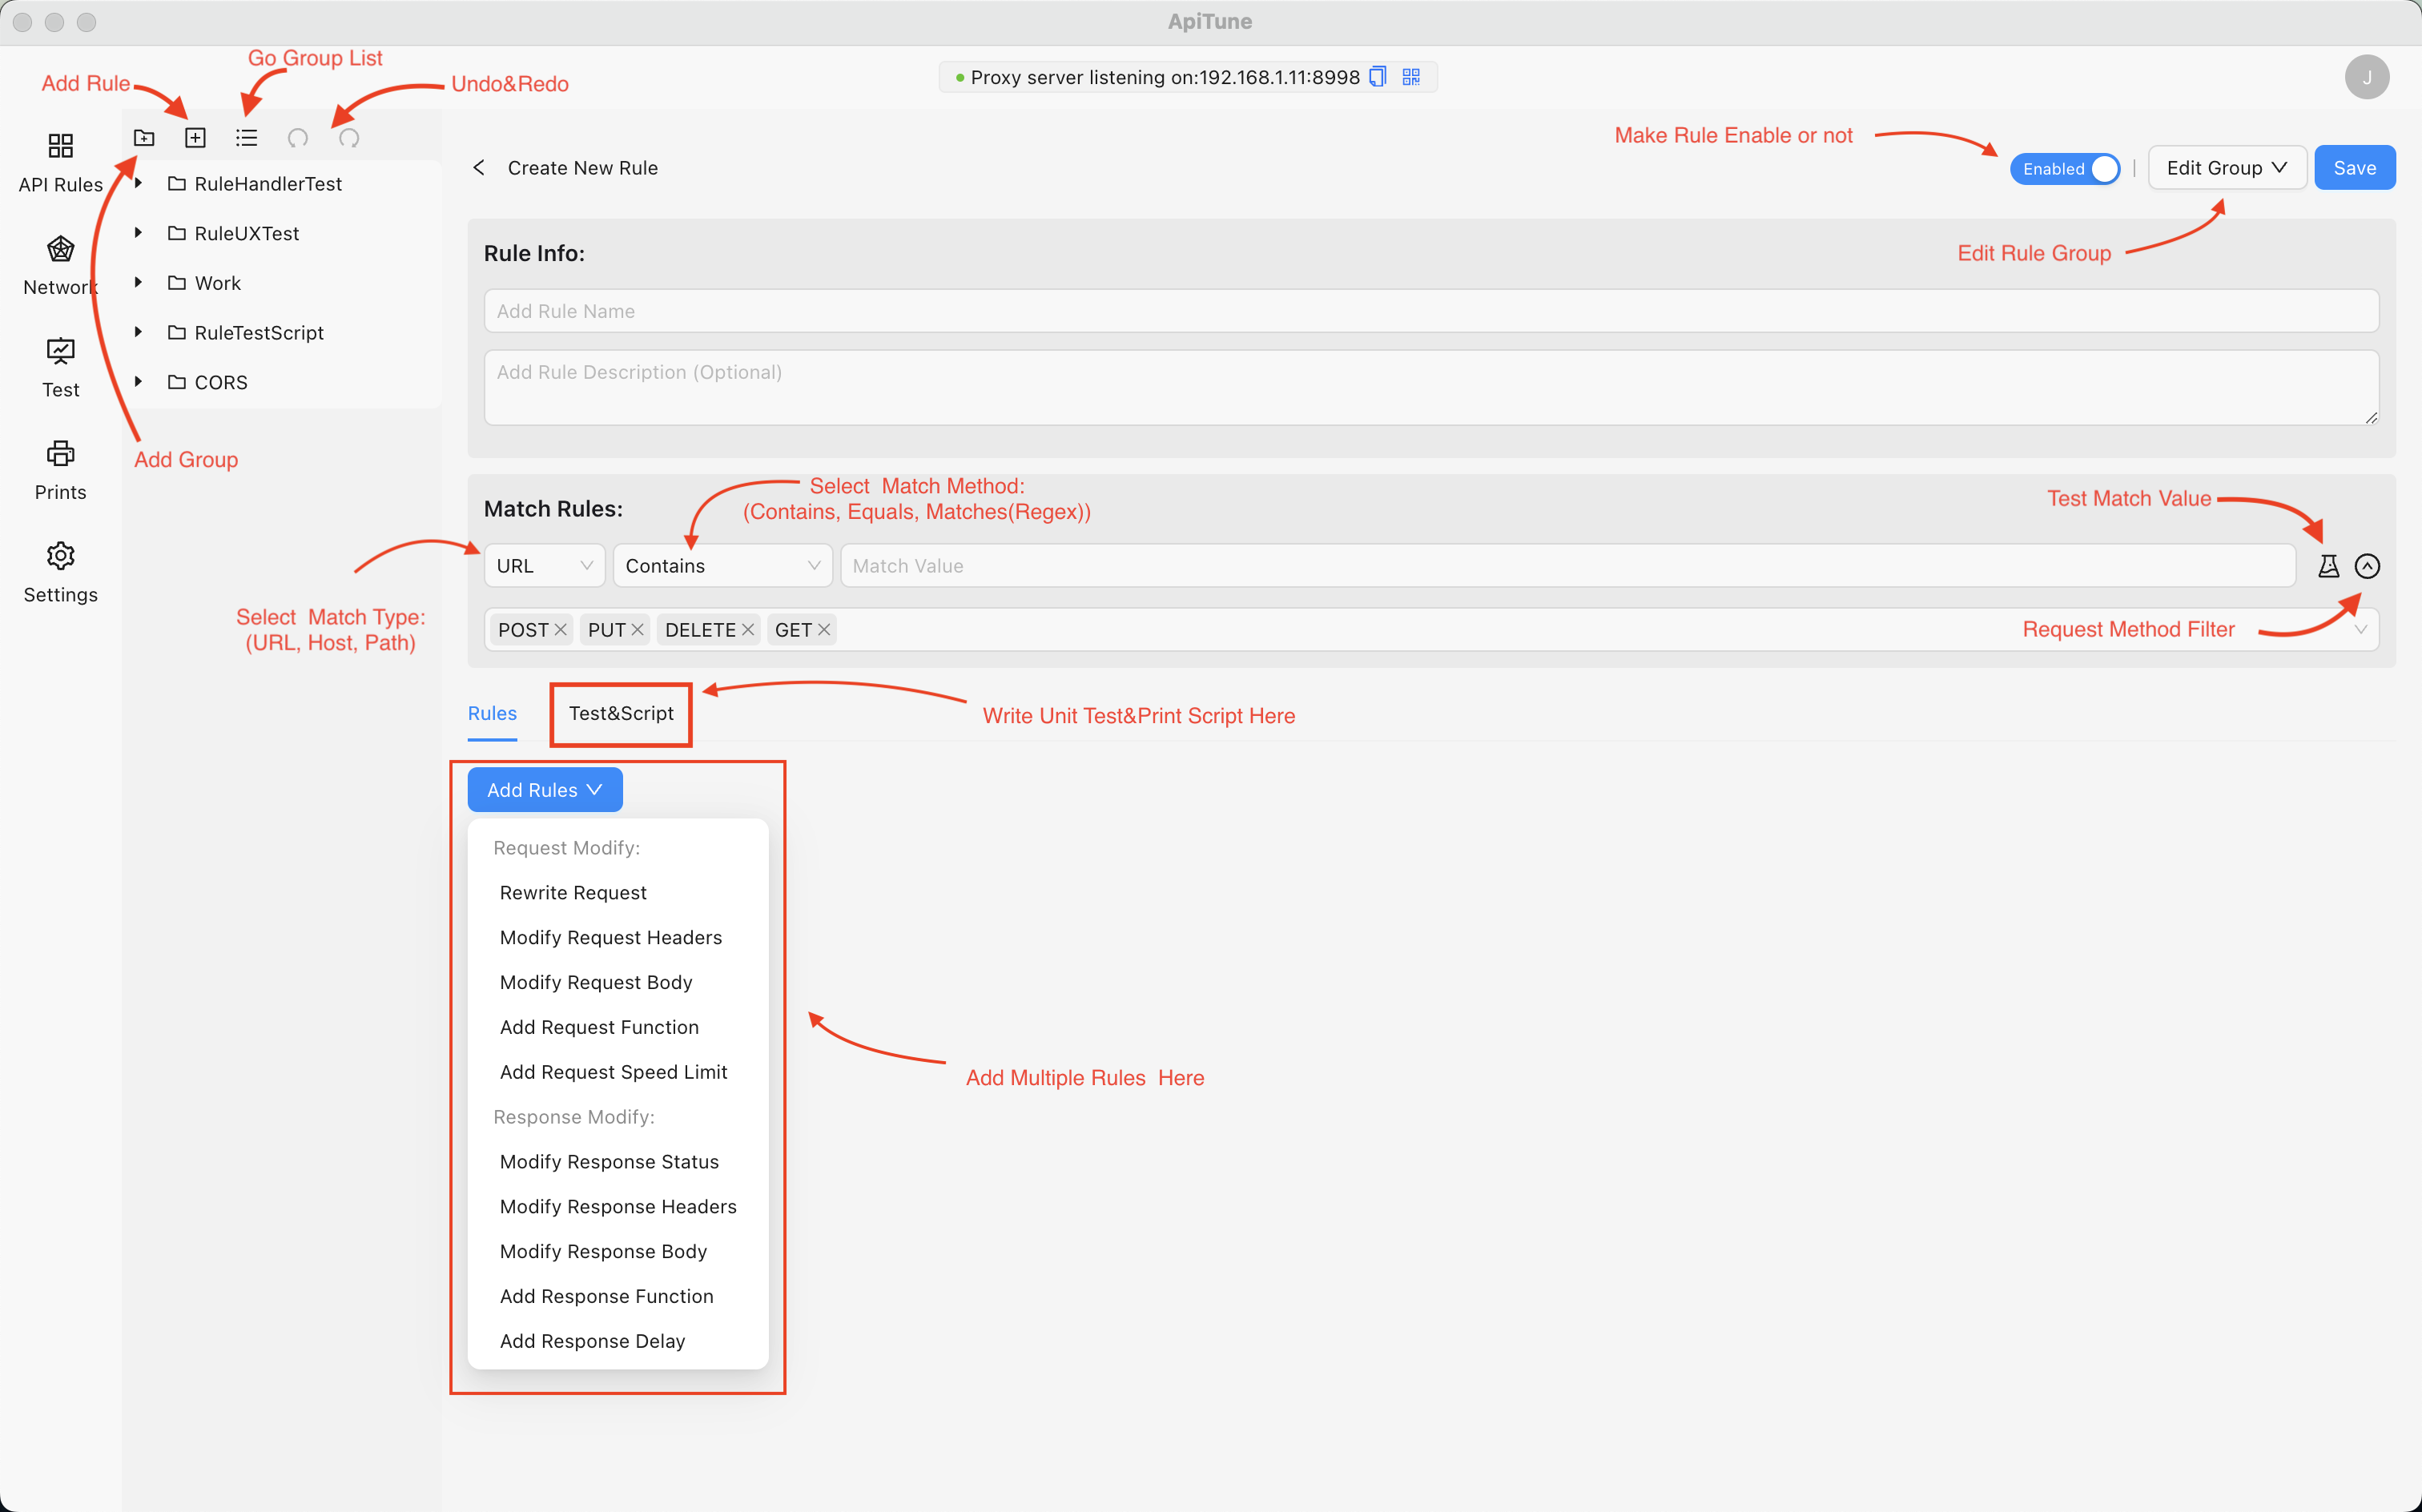2422x1512 pixels.
Task: Click the Add Rule Name field
Action: (x=1430, y=311)
